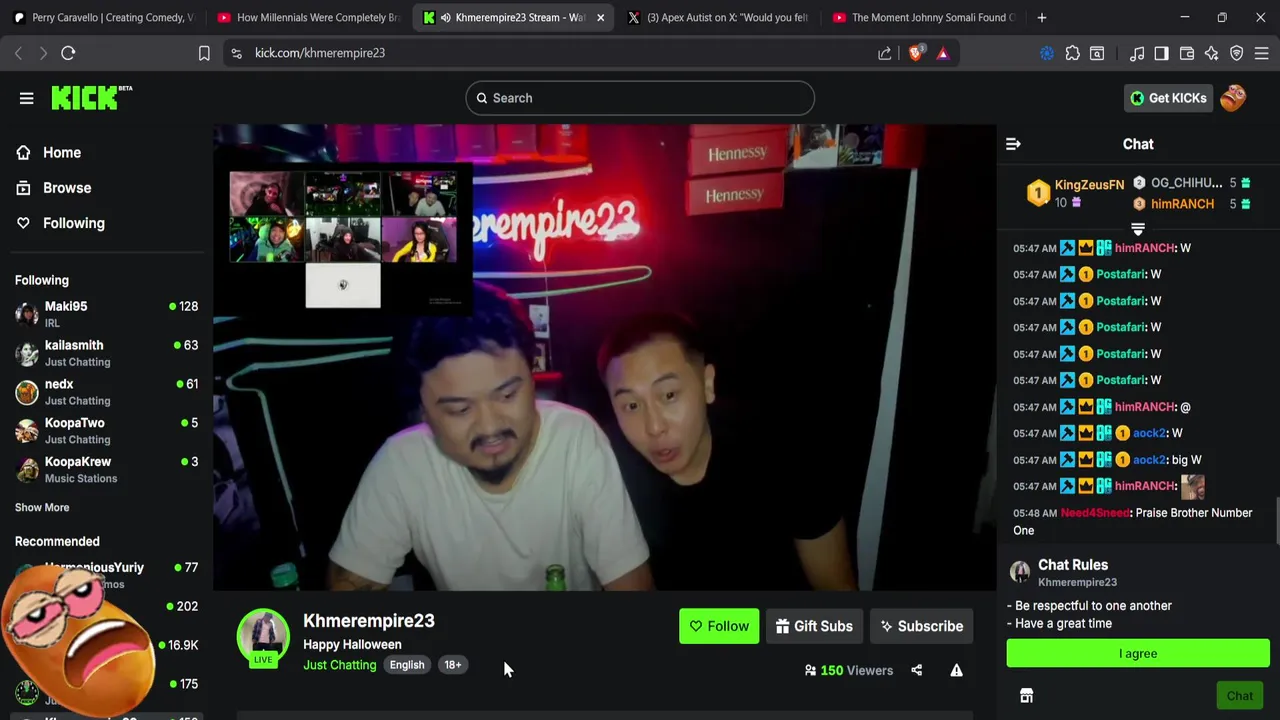Click the share icon next to Viewers
This screenshot has width=1280, height=720.
tap(916, 670)
